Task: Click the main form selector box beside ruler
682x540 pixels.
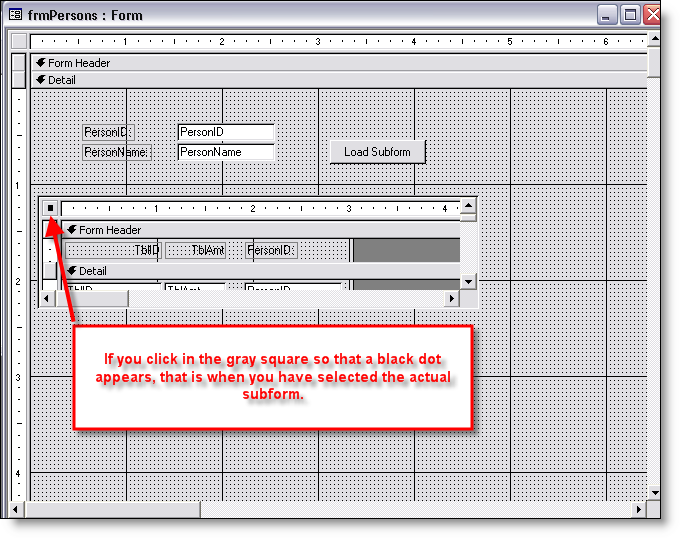Action: (17, 42)
